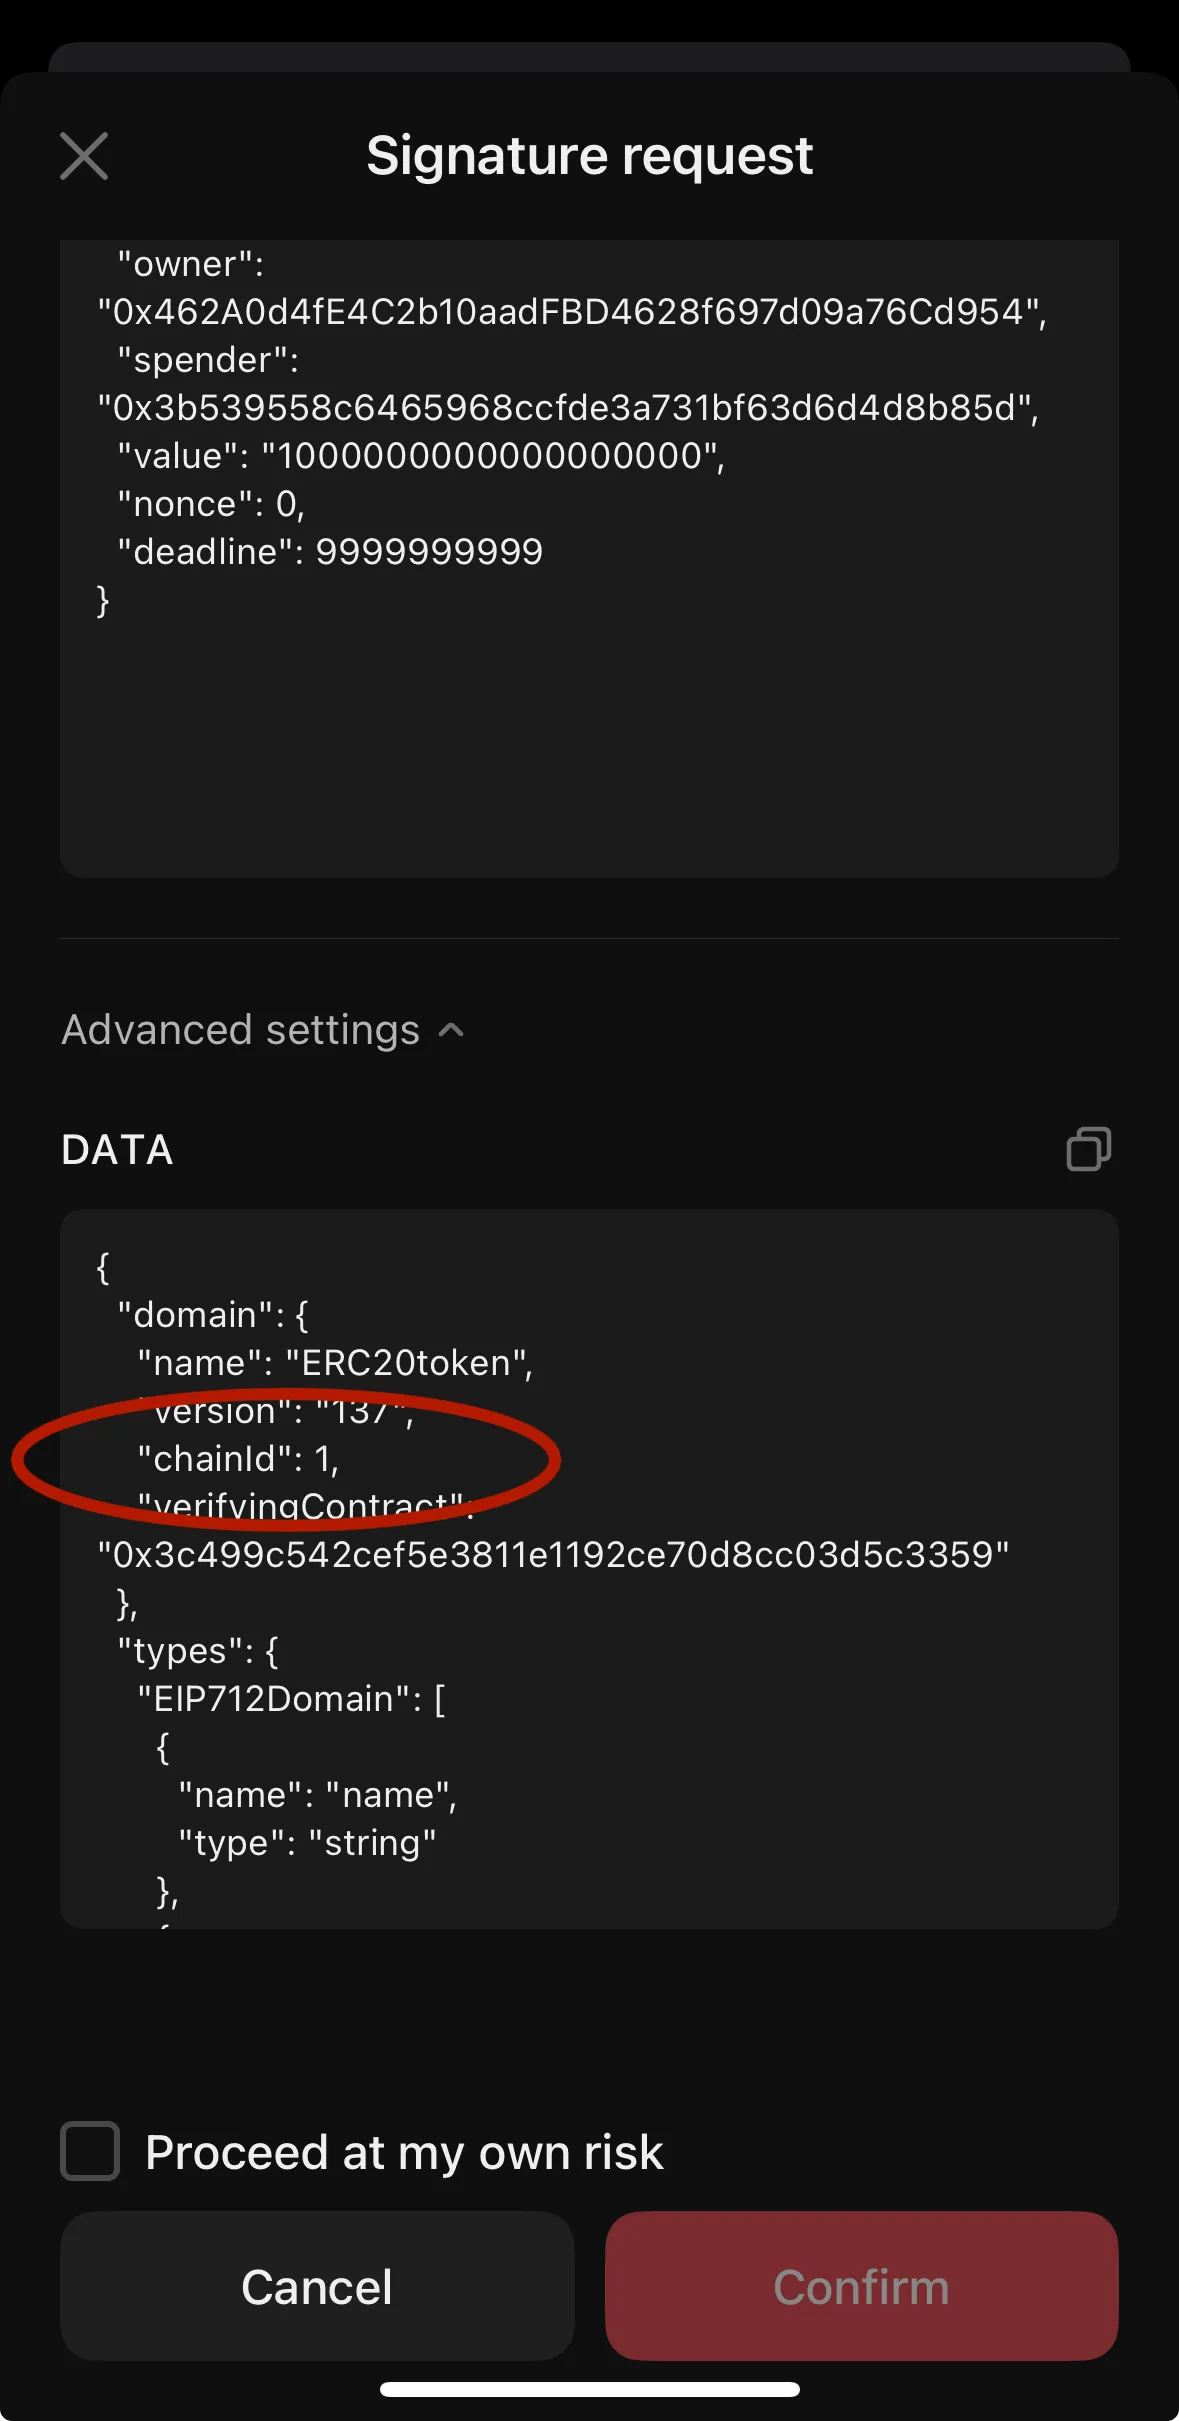
Task: Tap the Advanced settings label
Action: click(x=241, y=1030)
